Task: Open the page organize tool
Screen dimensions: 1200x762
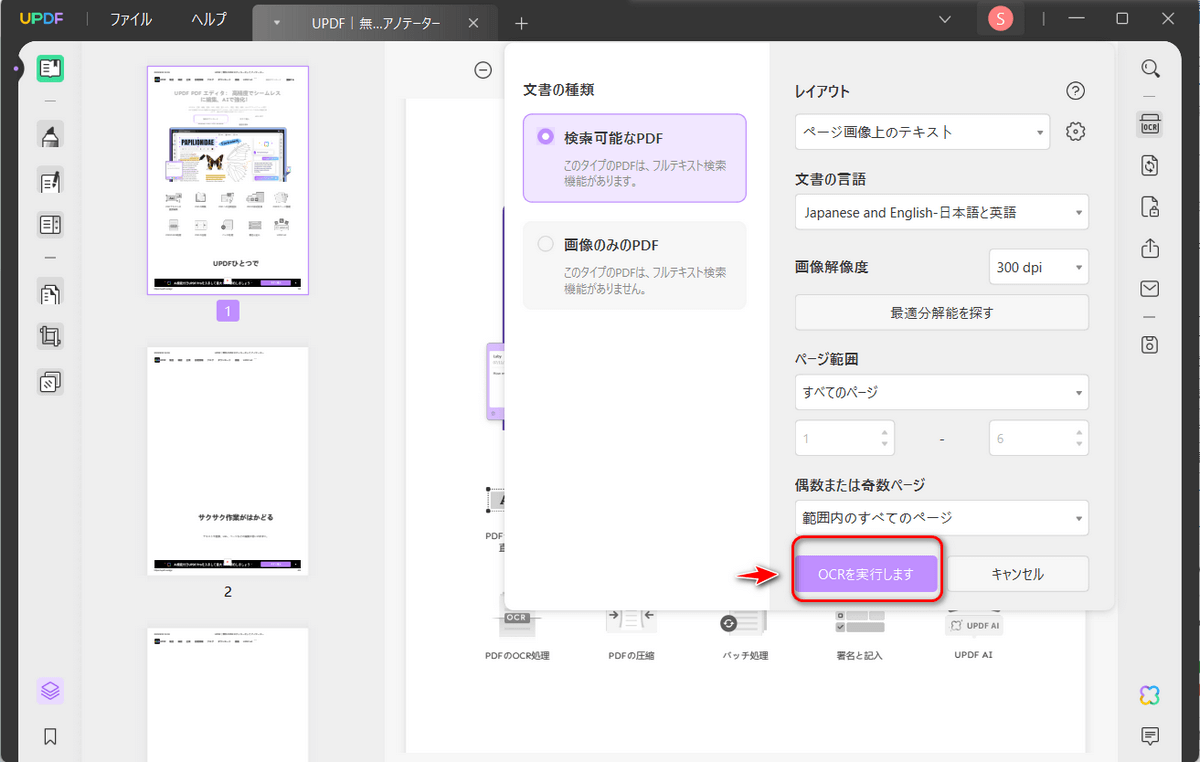Action: (x=50, y=293)
